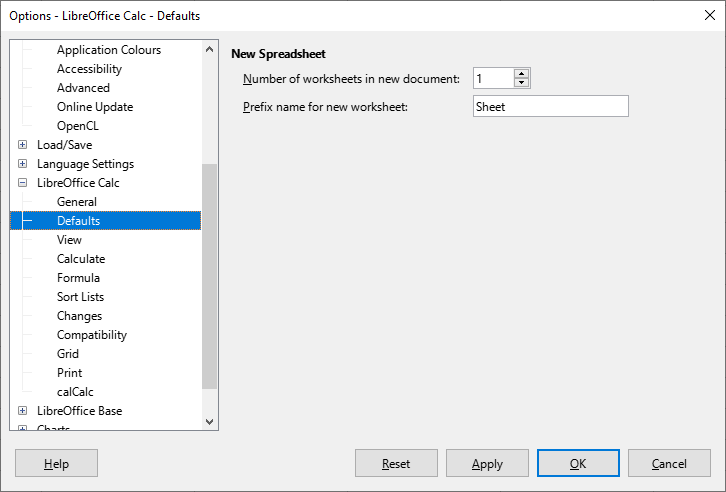This screenshot has height=492, width=726.
Task: Open the Online Update page
Action: point(95,107)
